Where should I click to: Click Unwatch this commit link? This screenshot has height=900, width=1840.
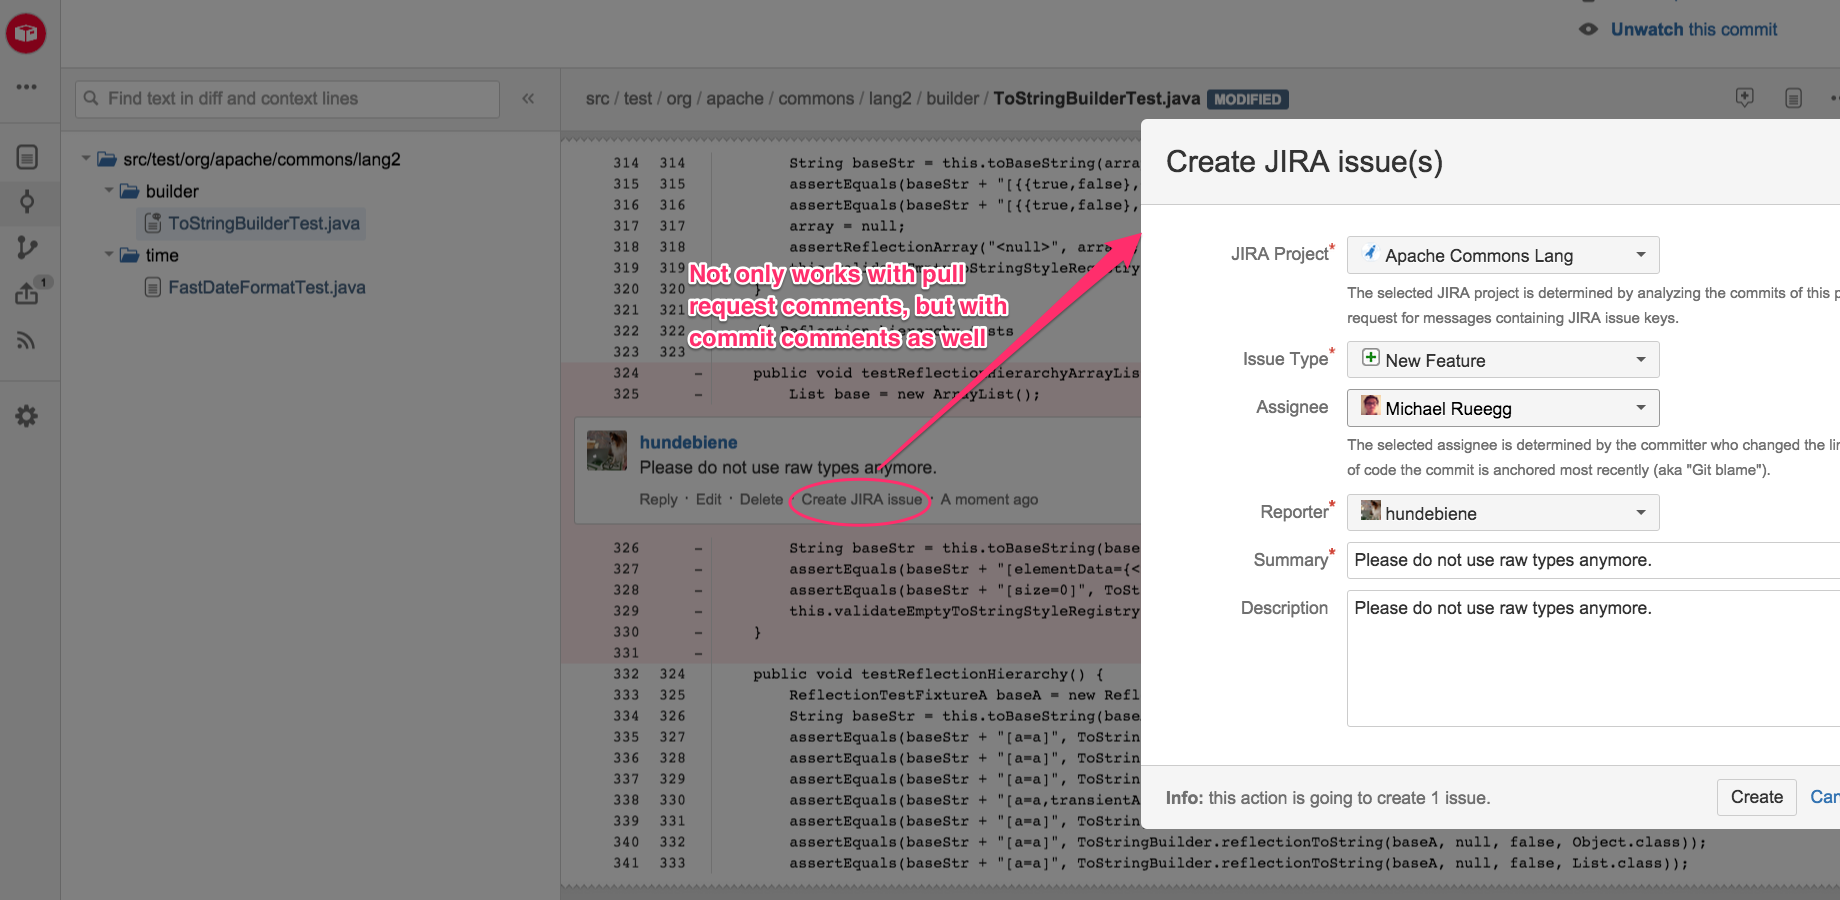click(1694, 29)
